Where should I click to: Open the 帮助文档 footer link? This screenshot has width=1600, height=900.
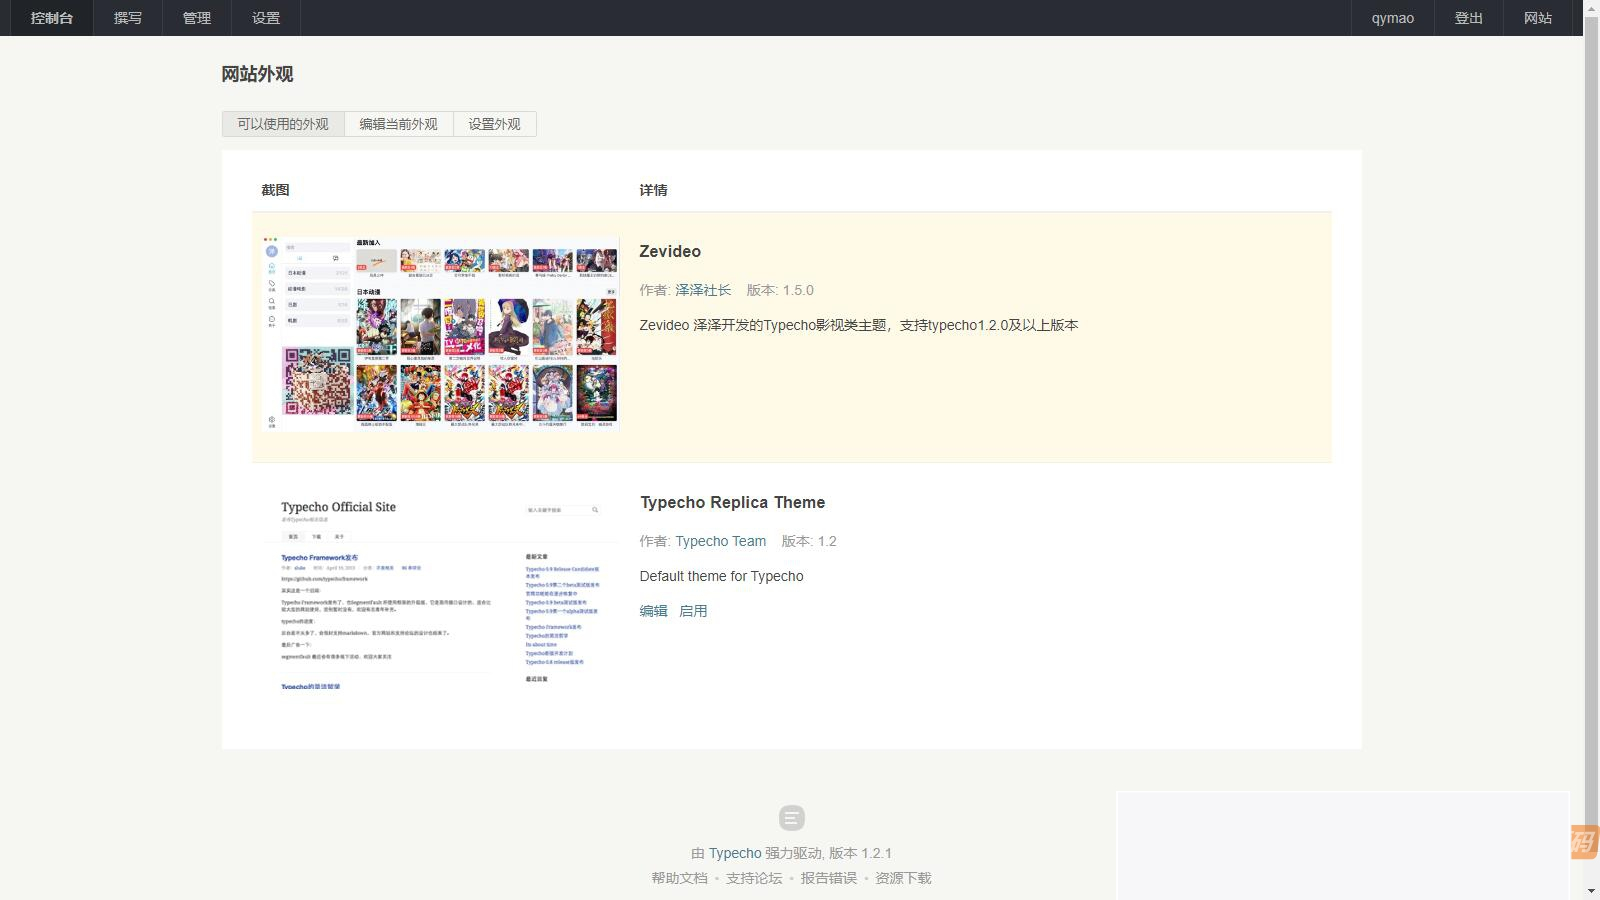coord(678,877)
